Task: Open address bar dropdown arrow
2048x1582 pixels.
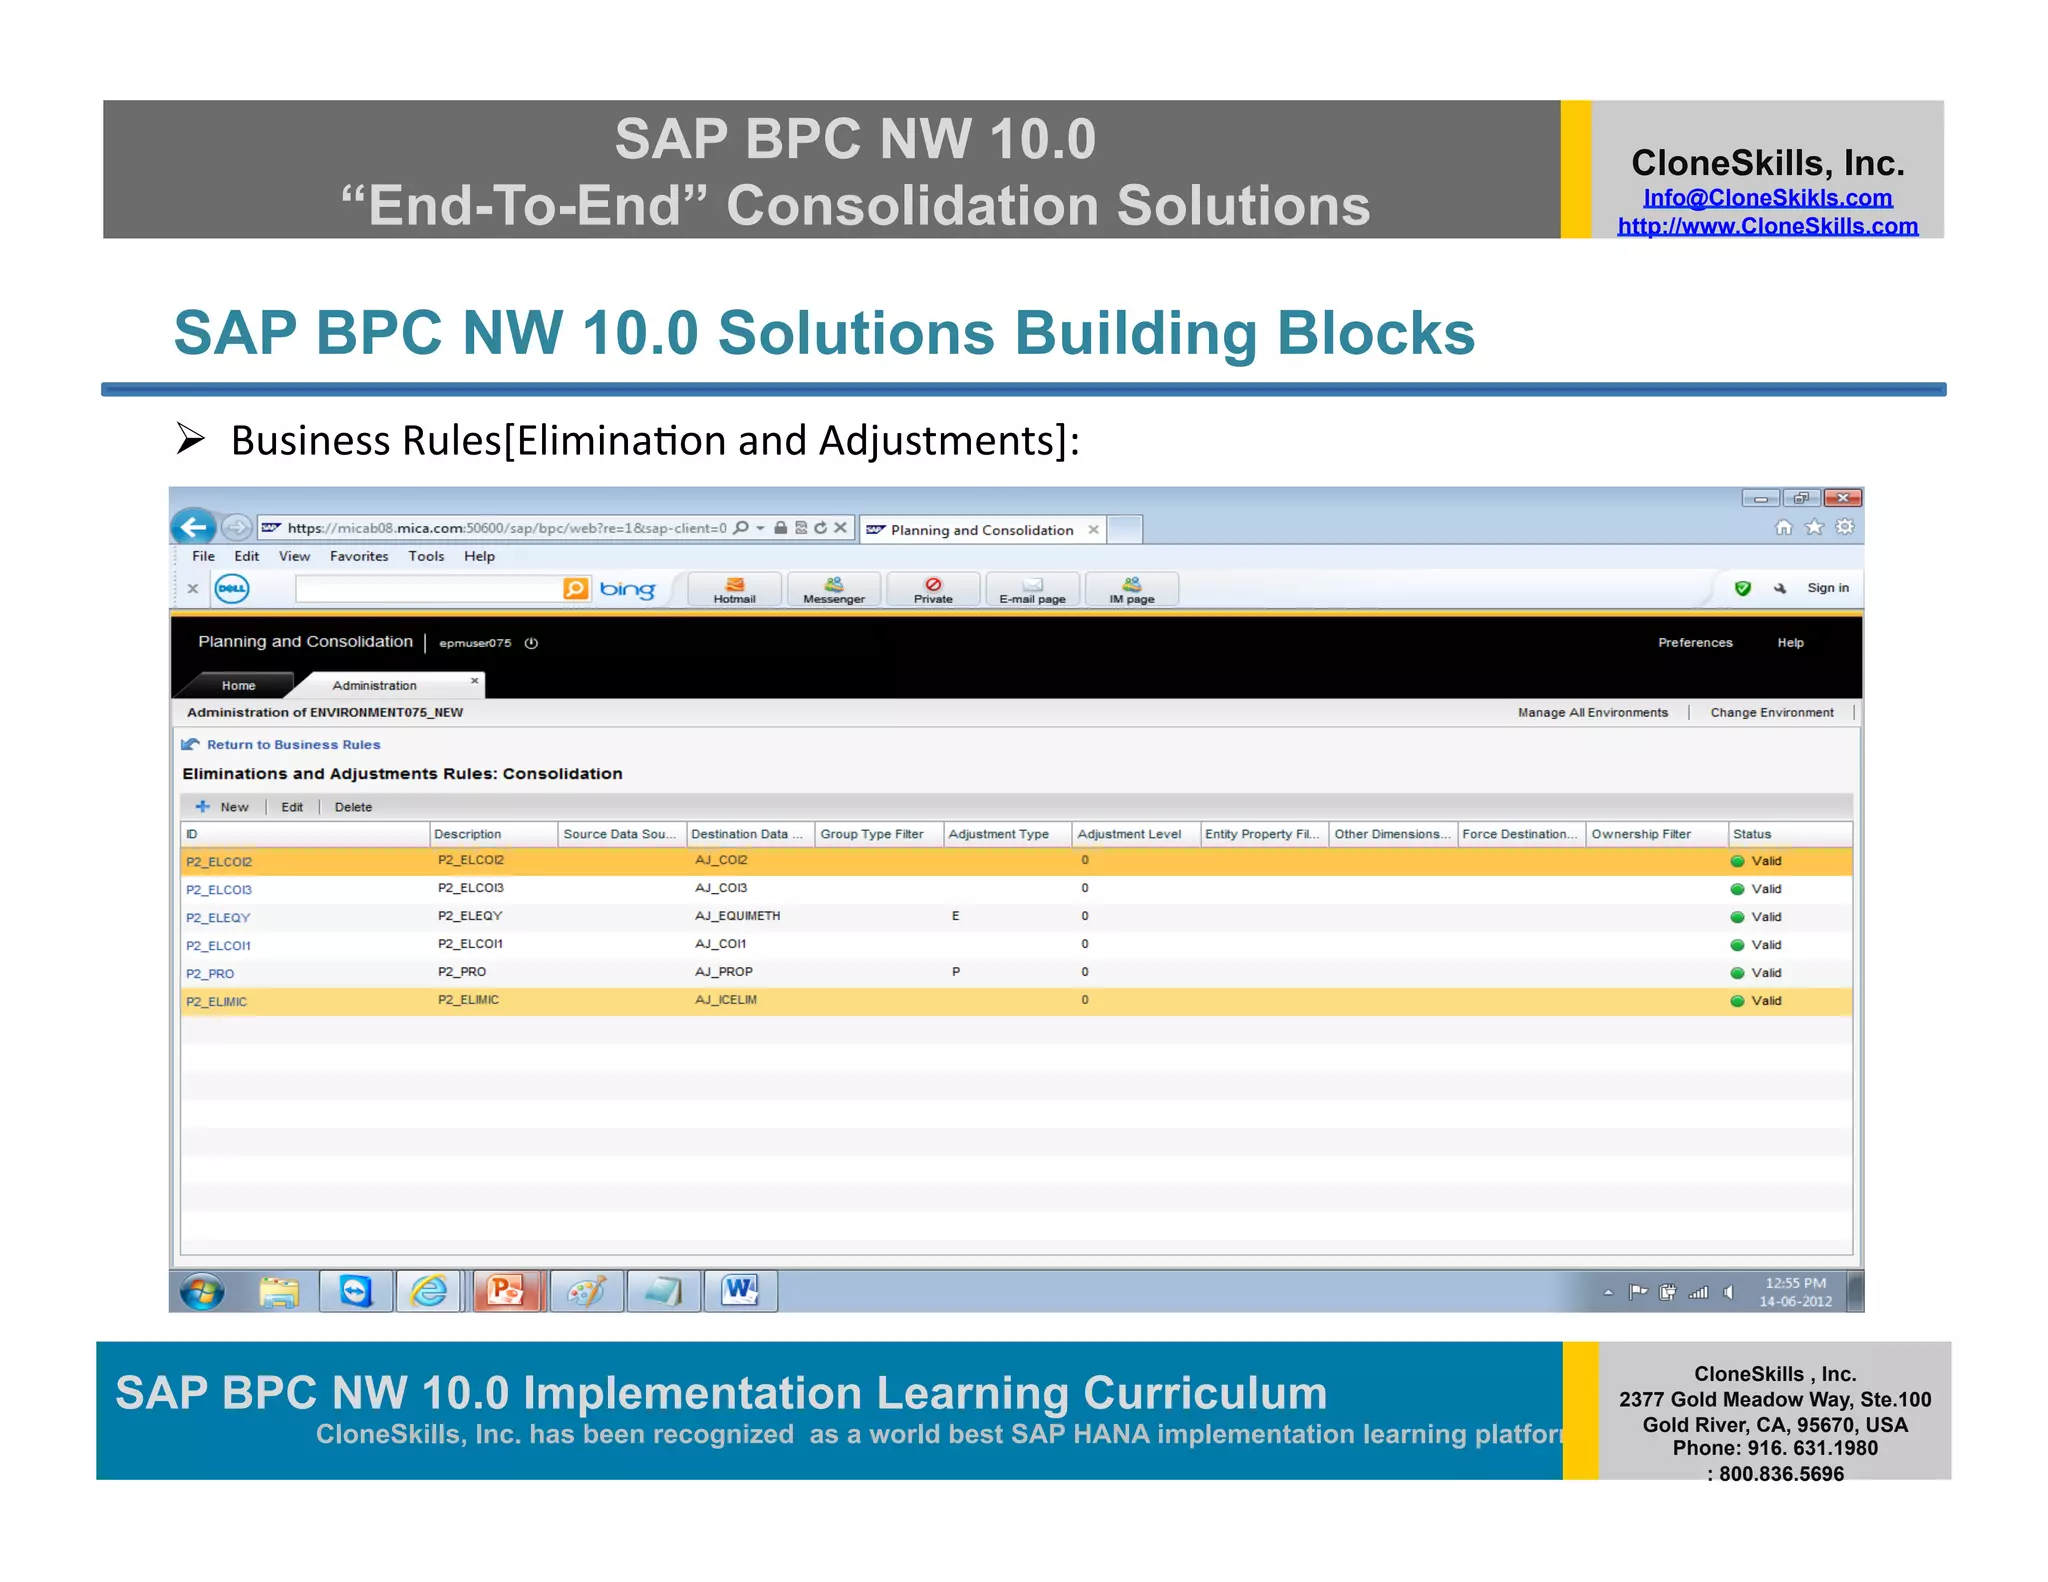Action: (760, 528)
